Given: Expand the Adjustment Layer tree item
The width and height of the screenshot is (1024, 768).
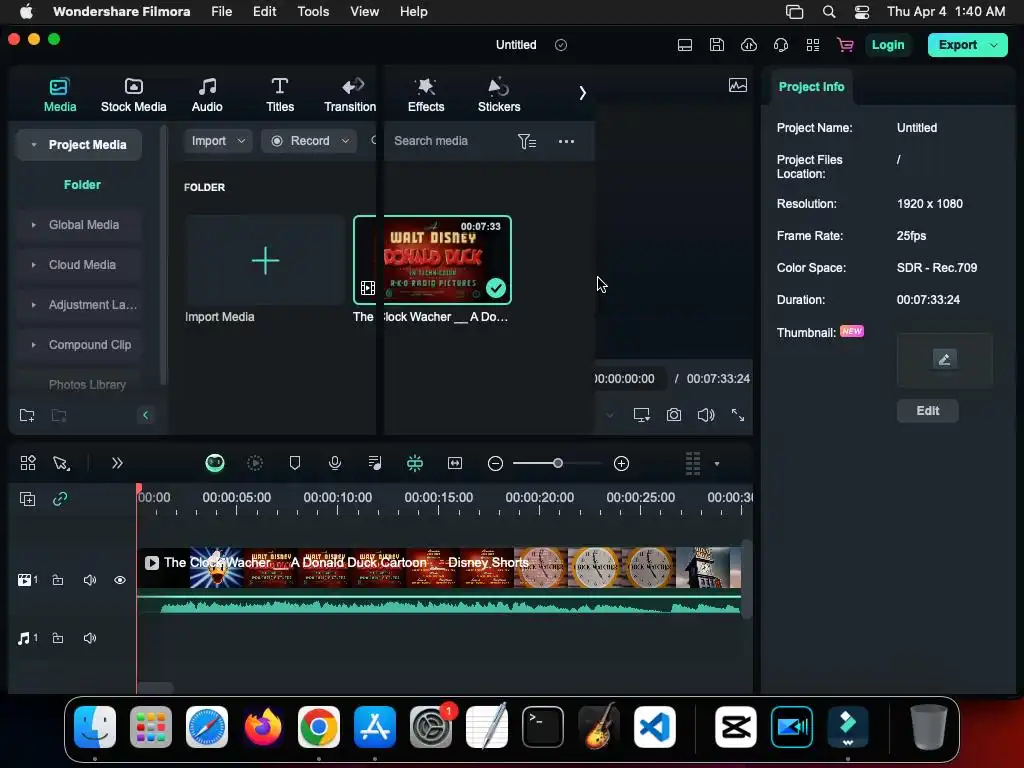Looking at the screenshot, I should click(x=33, y=304).
